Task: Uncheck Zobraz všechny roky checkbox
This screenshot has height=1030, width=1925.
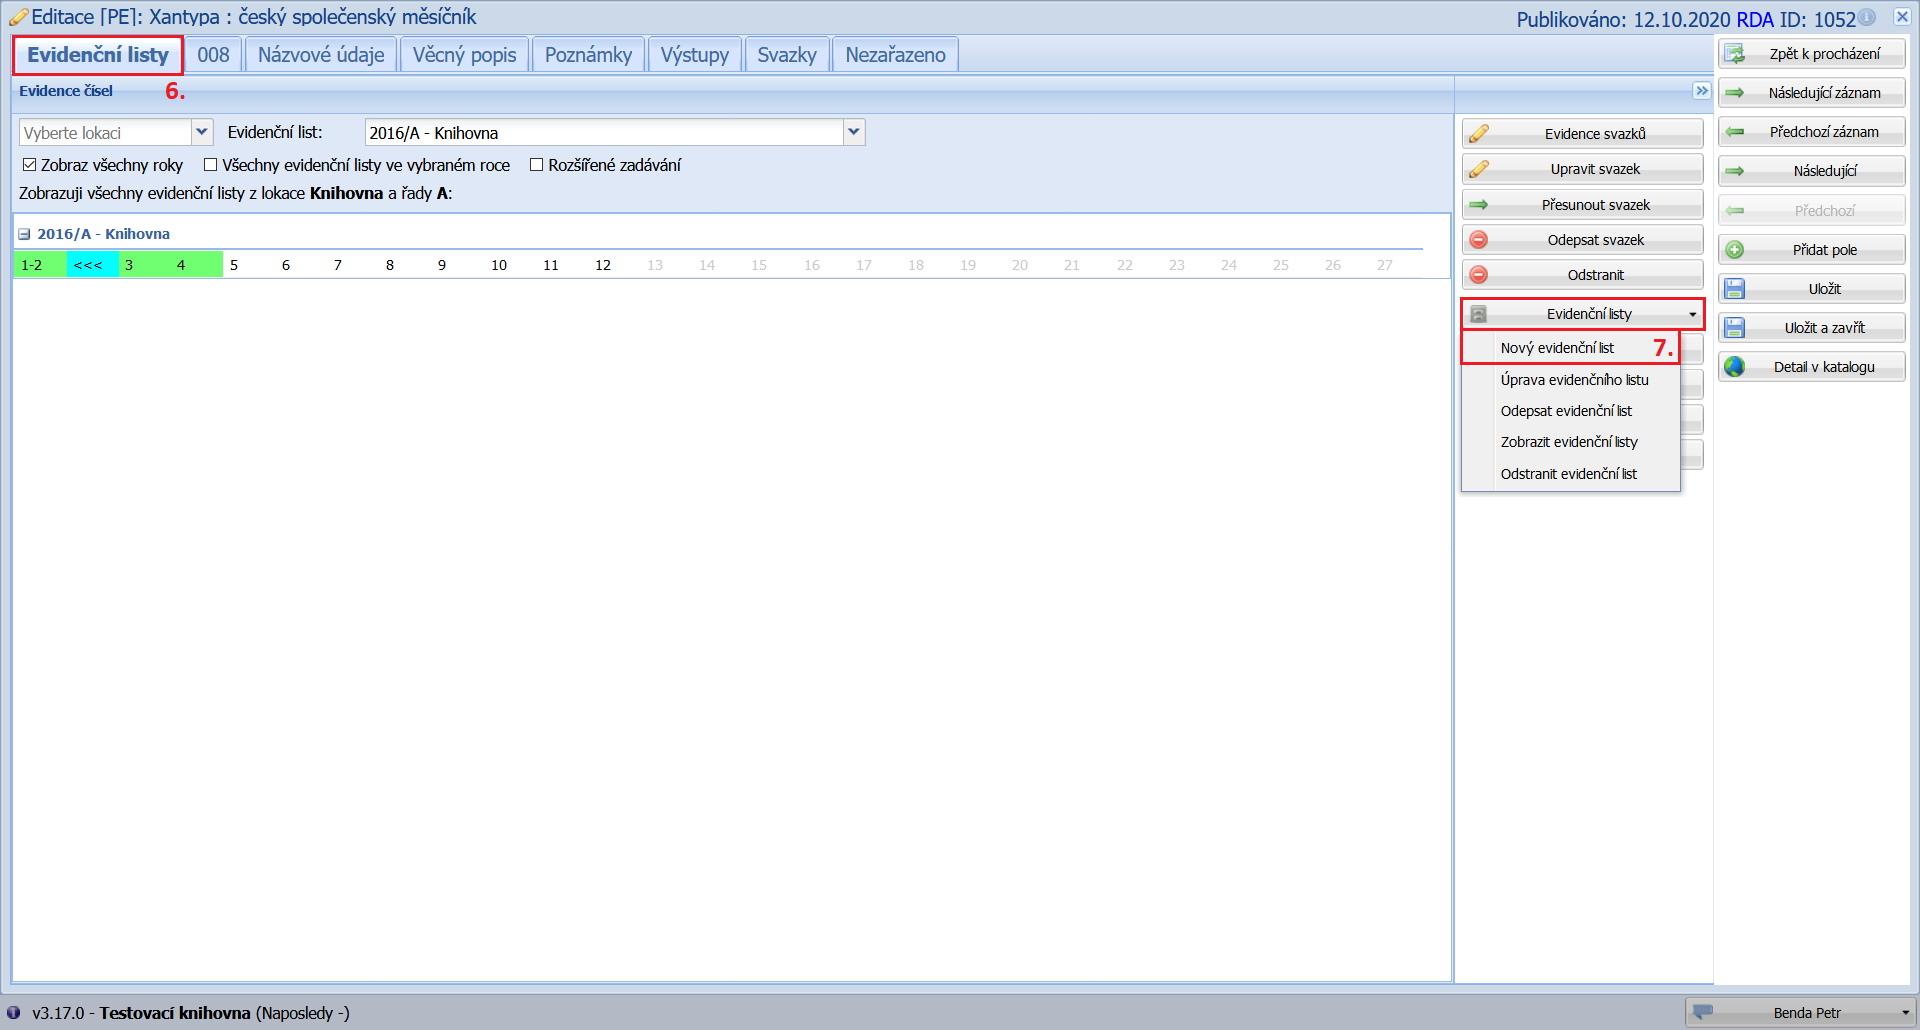Action: 30,165
